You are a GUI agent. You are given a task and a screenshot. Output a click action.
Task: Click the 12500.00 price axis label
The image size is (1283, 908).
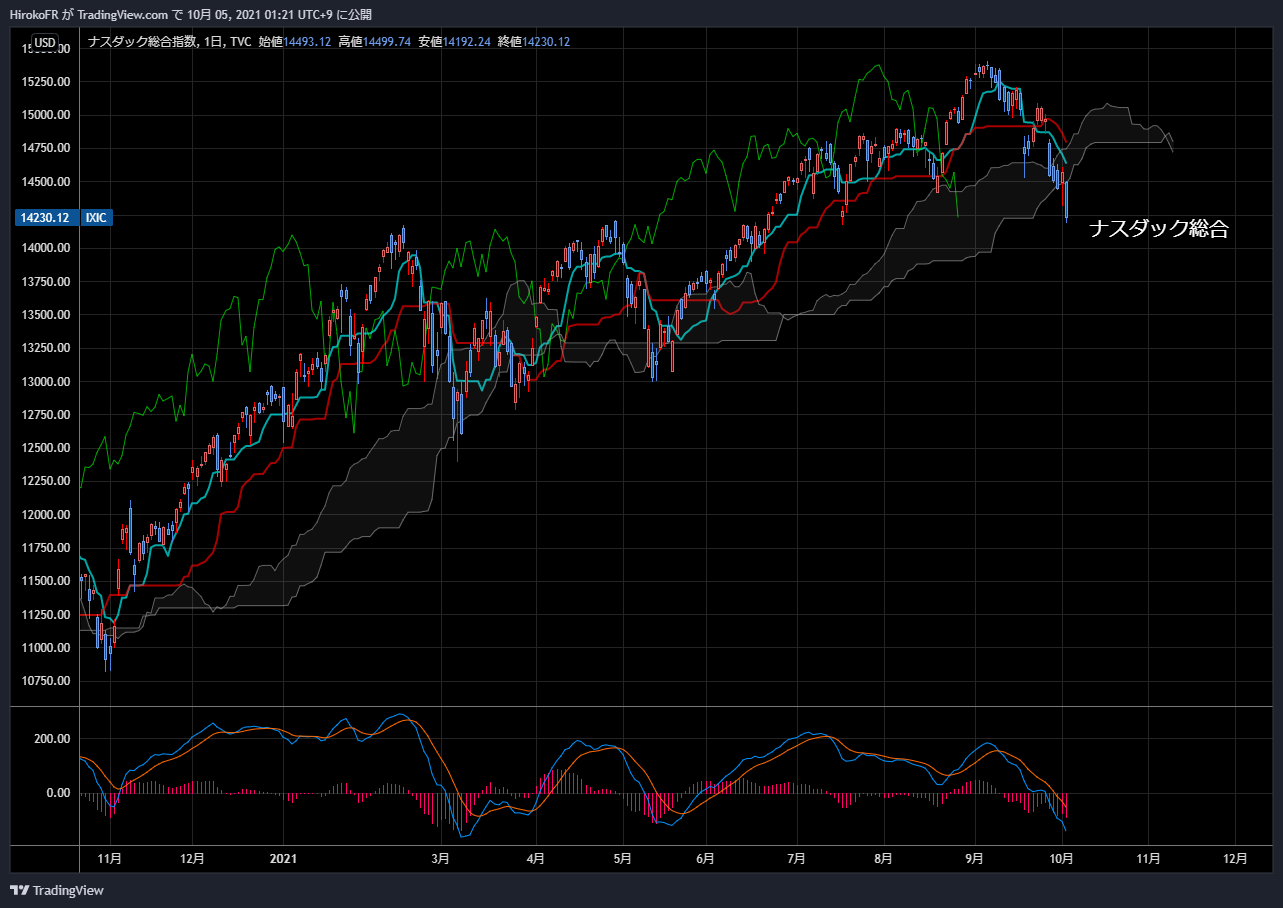click(x=44, y=448)
